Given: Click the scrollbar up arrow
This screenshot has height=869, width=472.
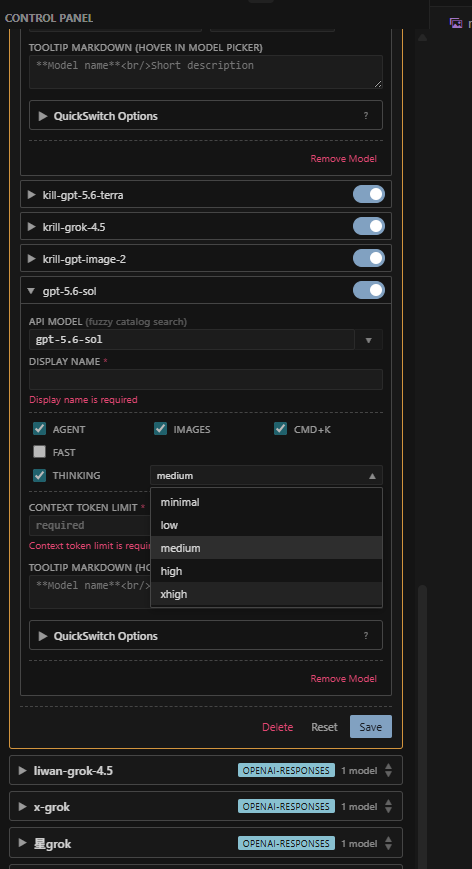Looking at the screenshot, I should (x=423, y=38).
